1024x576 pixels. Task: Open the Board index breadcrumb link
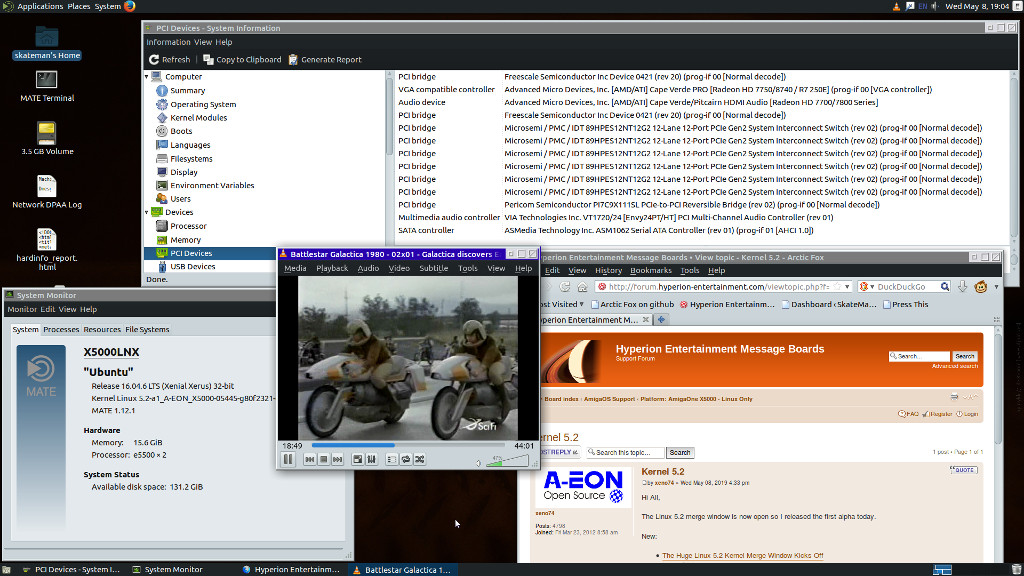point(562,399)
